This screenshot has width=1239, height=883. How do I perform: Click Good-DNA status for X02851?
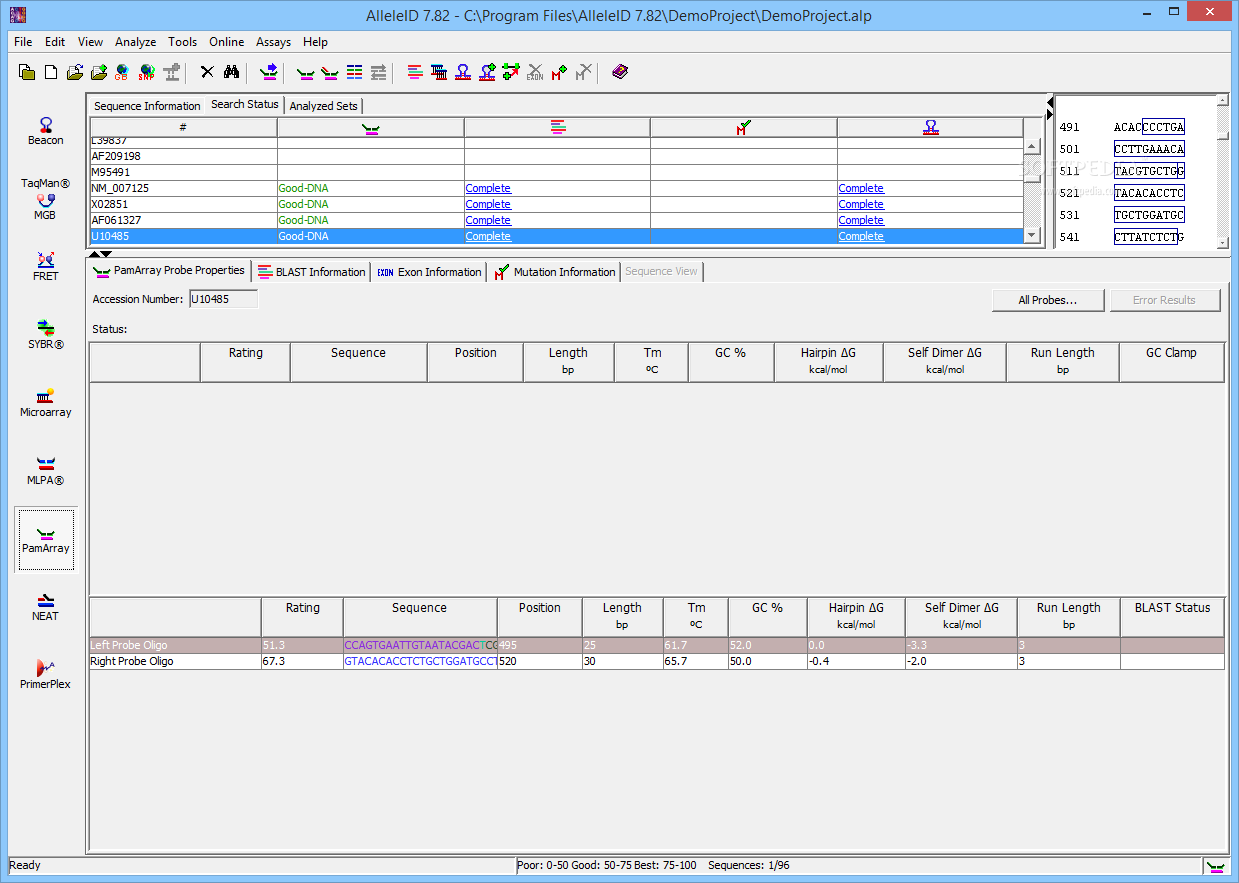pos(303,204)
